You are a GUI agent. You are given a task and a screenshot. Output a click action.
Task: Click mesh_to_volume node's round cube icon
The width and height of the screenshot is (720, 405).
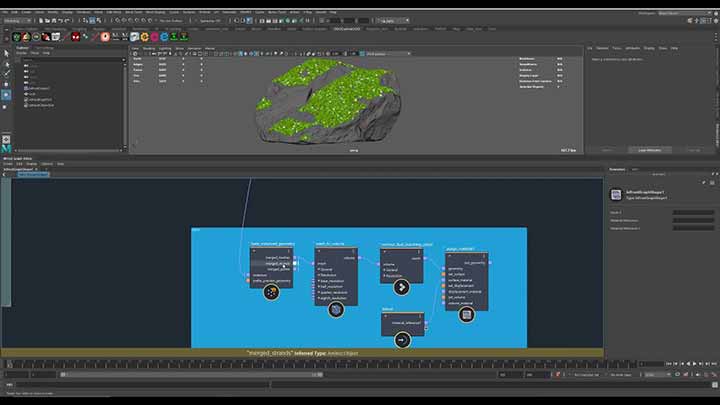pos(336,309)
